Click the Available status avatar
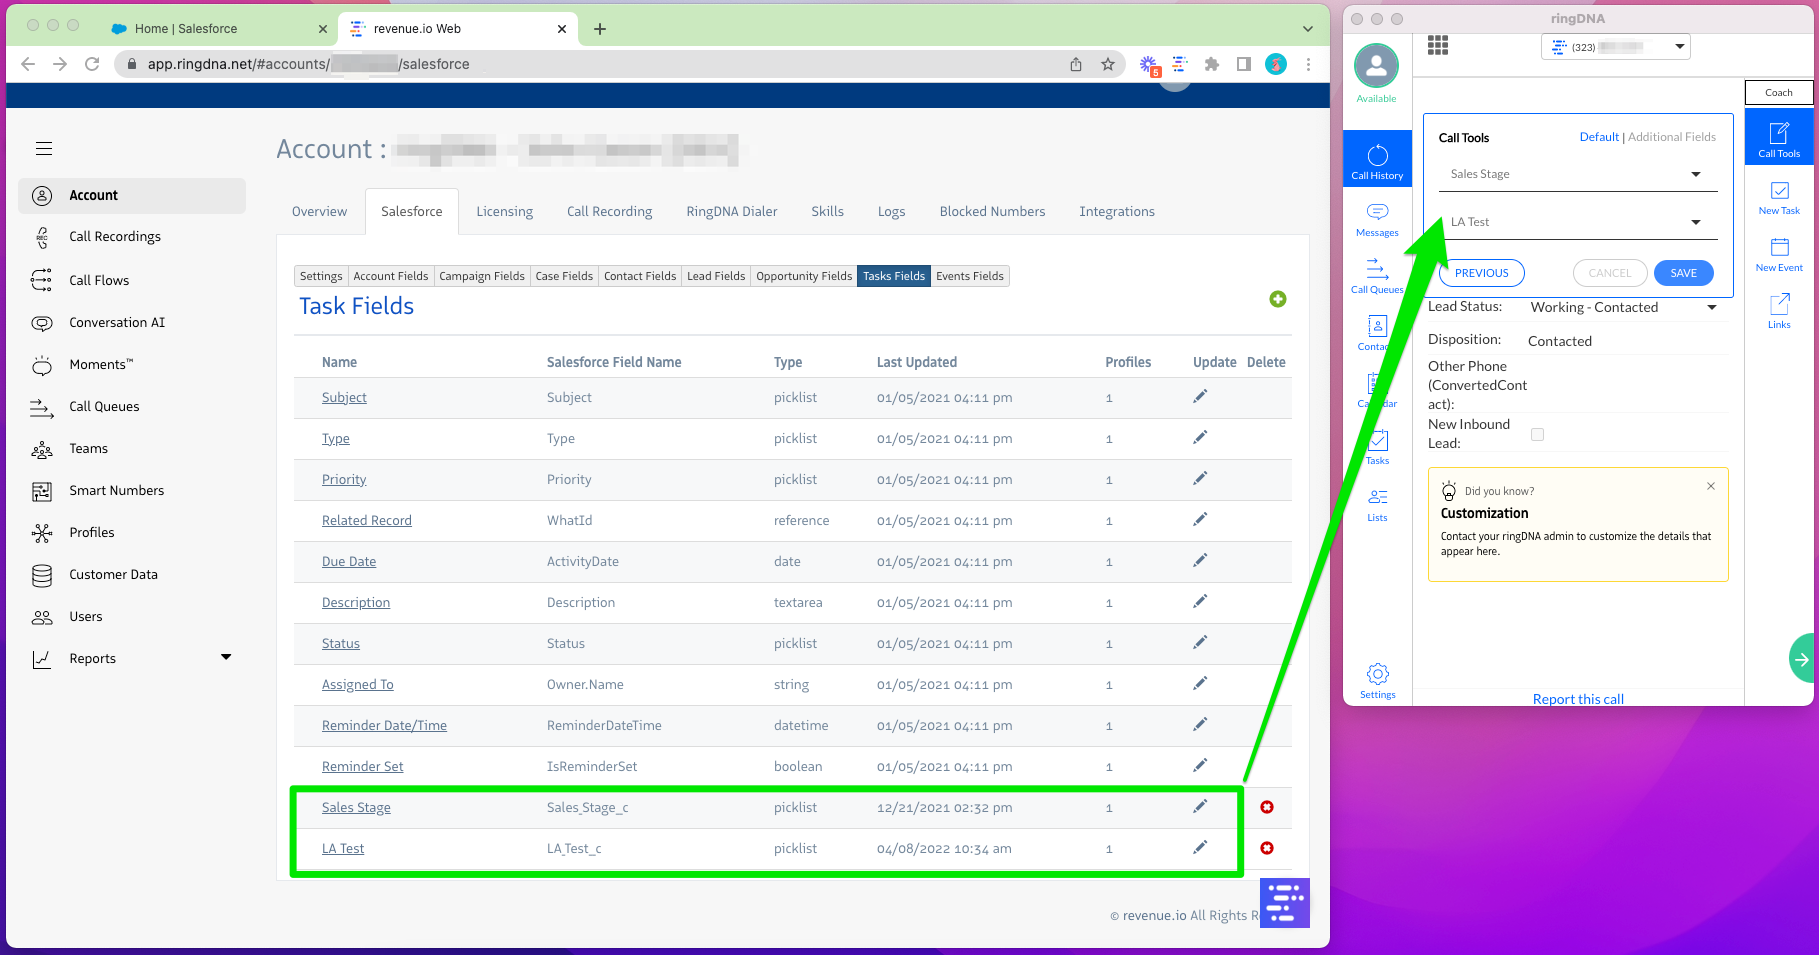This screenshot has width=1819, height=955. coord(1376,66)
